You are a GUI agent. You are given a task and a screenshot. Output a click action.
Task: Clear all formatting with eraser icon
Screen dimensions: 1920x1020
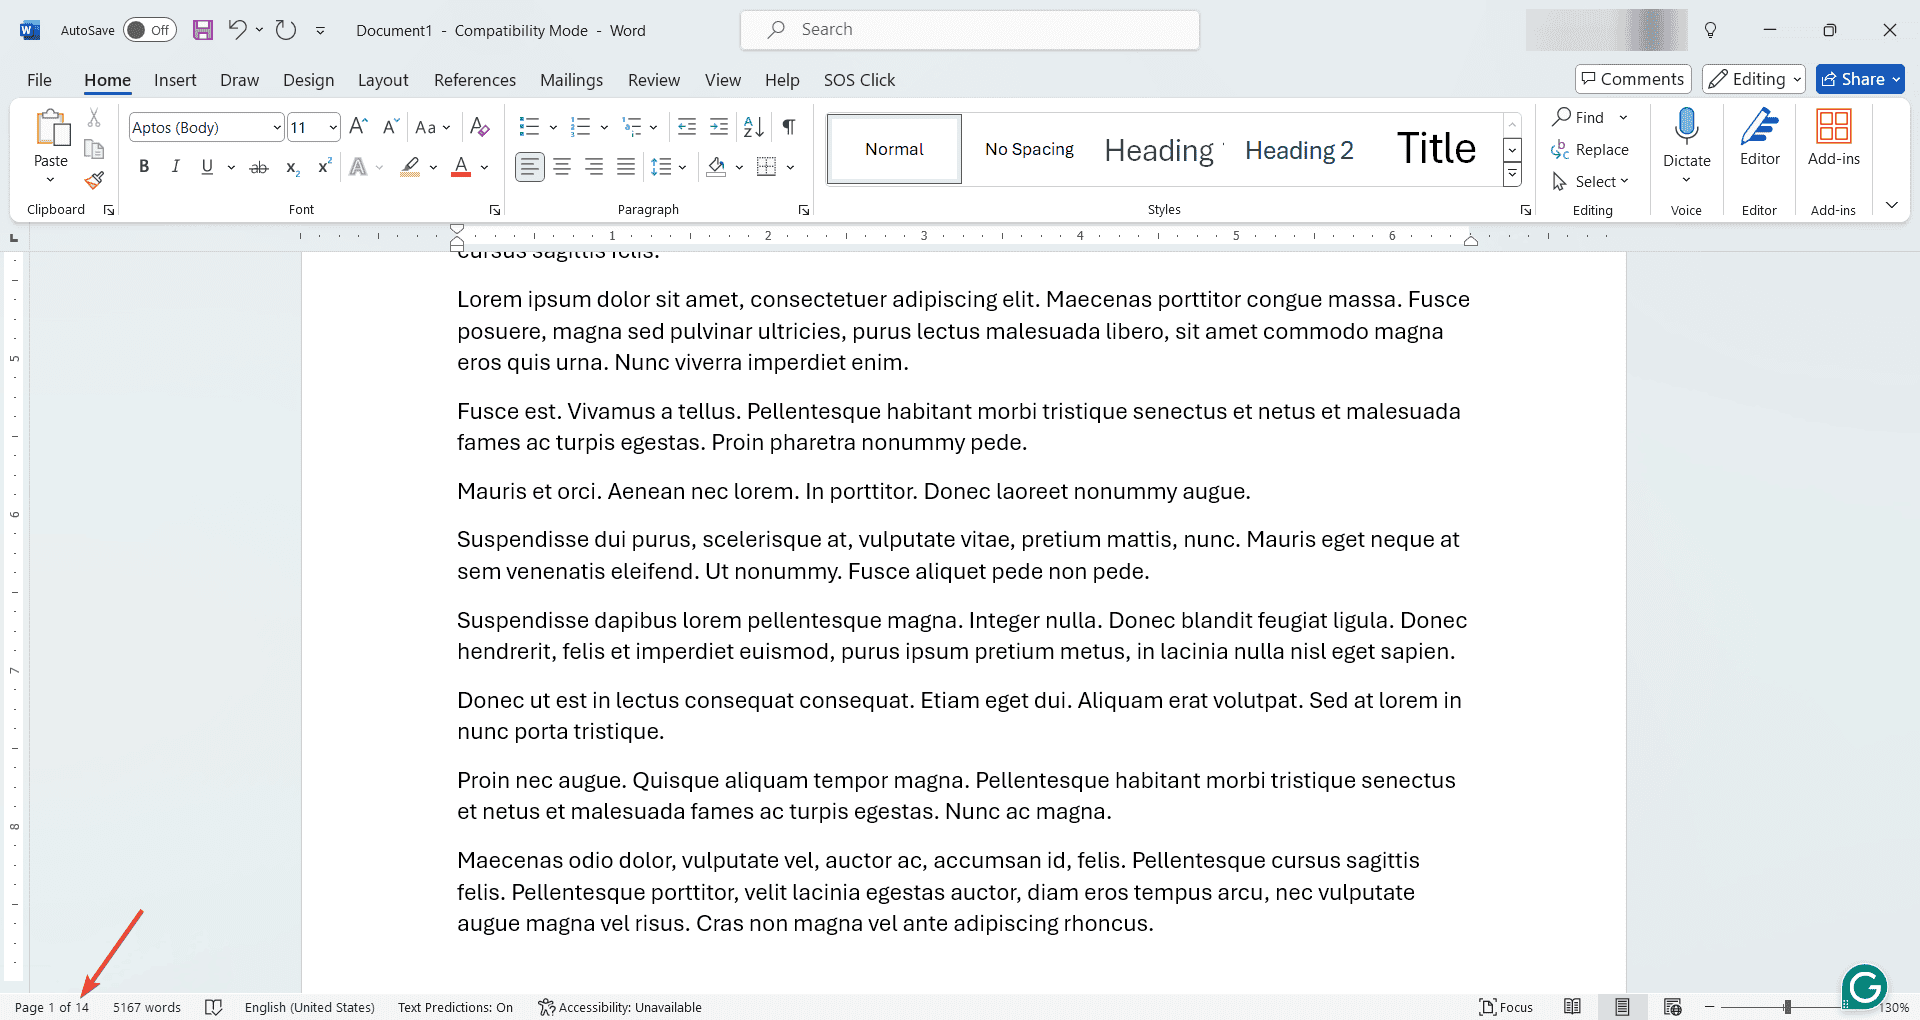point(480,127)
